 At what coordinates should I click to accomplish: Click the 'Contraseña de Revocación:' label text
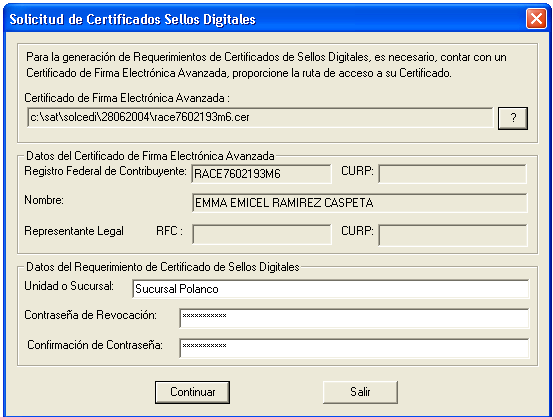tap(90, 315)
